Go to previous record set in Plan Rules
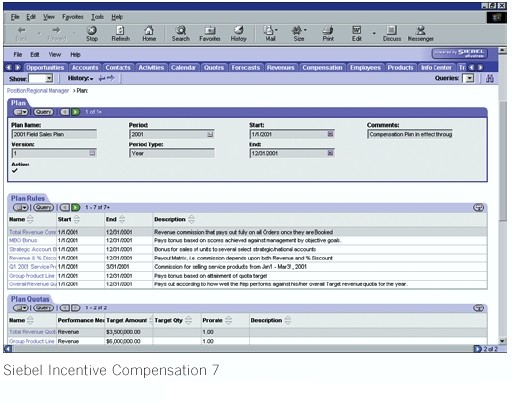The image size is (513, 406). tap(65, 208)
